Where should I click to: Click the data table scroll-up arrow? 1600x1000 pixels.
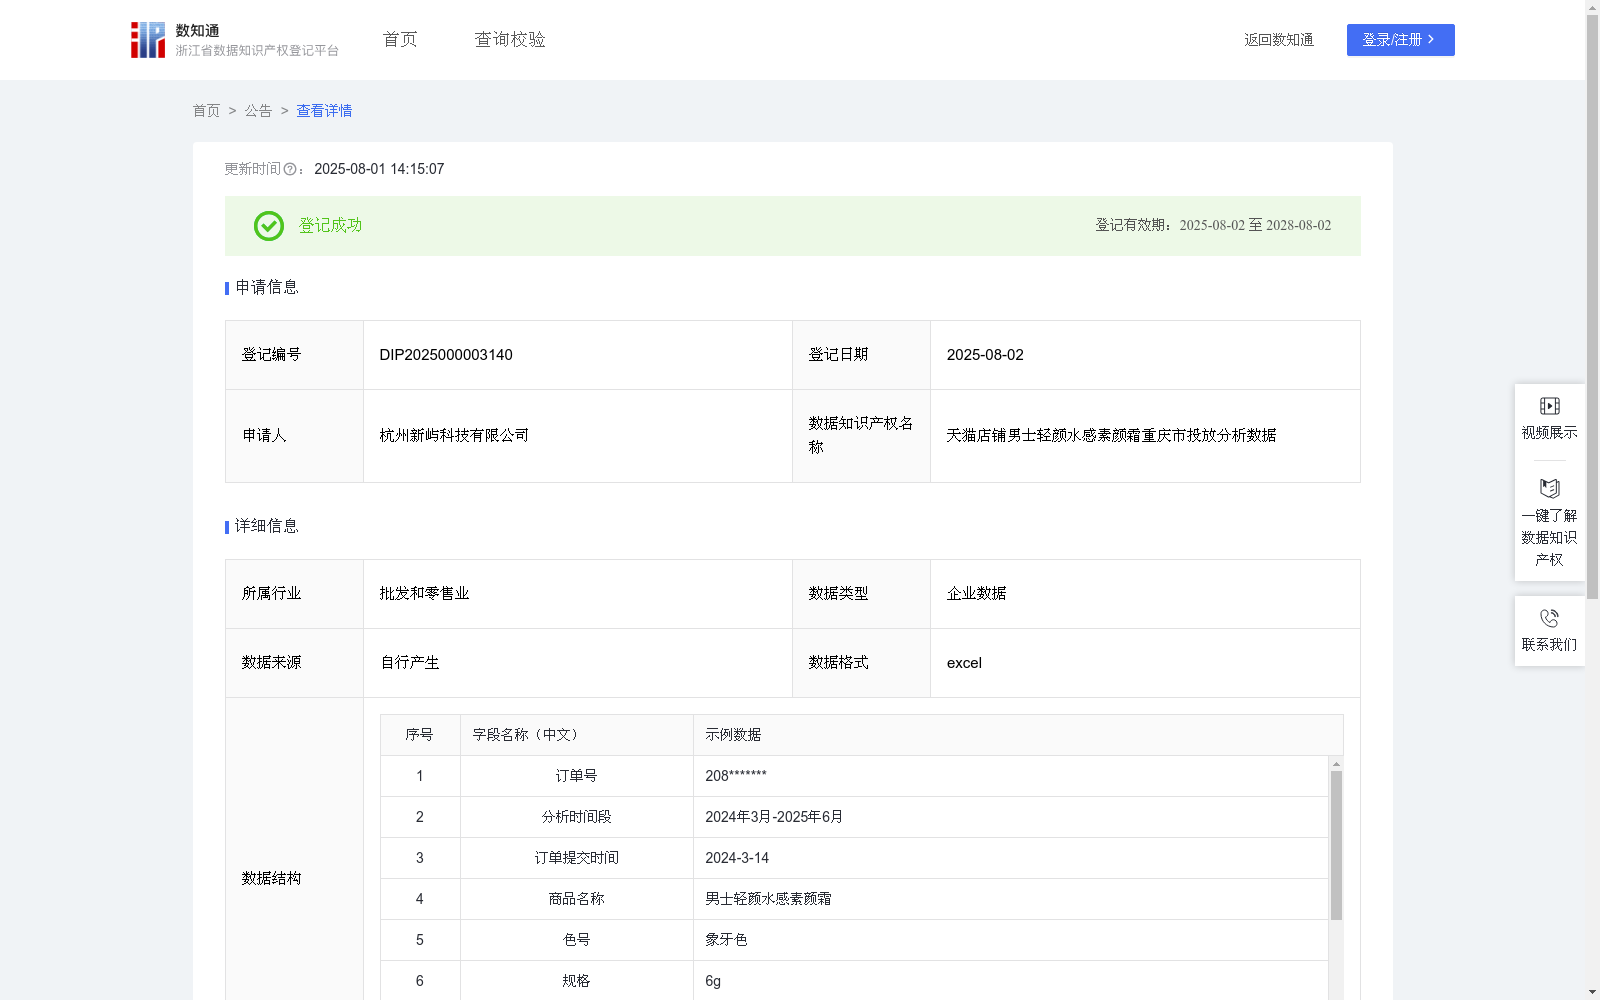tap(1336, 764)
